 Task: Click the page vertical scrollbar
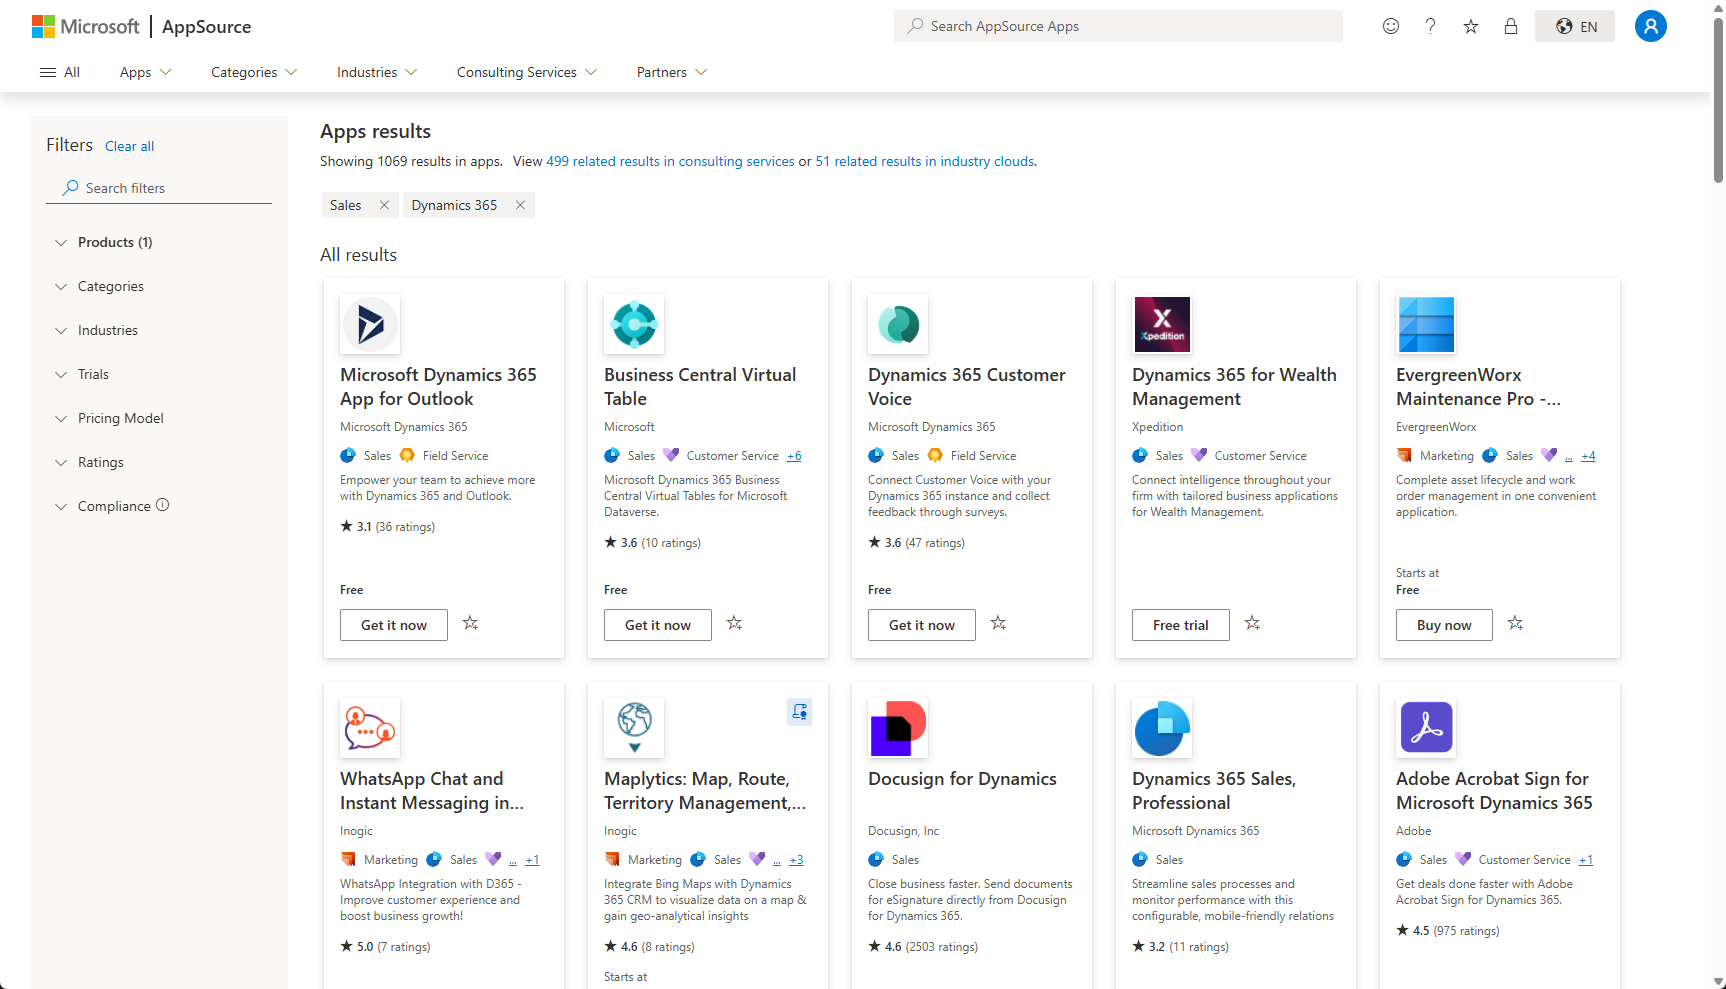[1718, 100]
